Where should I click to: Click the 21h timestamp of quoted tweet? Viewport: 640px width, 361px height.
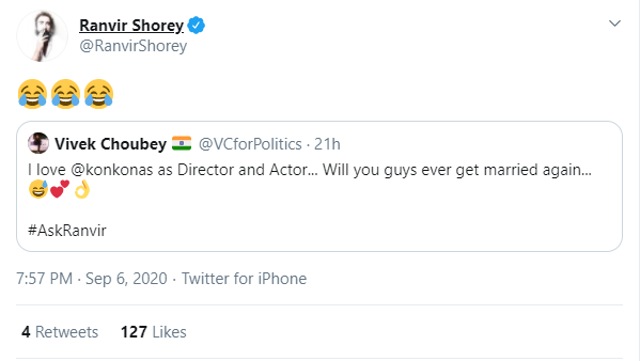coord(327,144)
